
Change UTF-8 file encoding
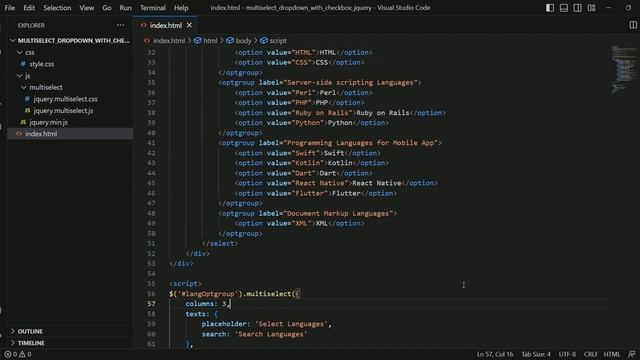click(567, 354)
